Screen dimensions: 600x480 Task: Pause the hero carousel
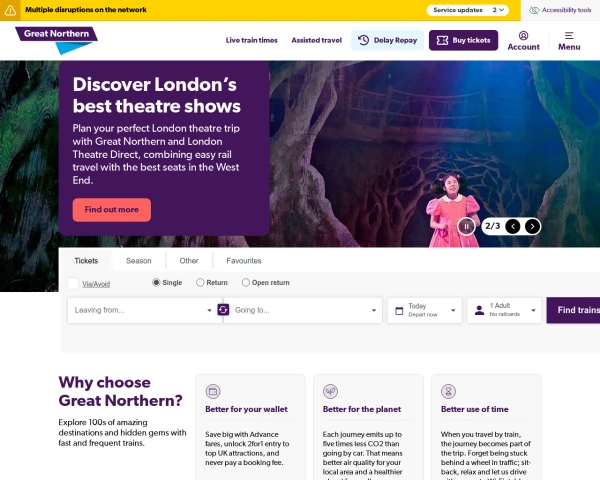click(466, 227)
